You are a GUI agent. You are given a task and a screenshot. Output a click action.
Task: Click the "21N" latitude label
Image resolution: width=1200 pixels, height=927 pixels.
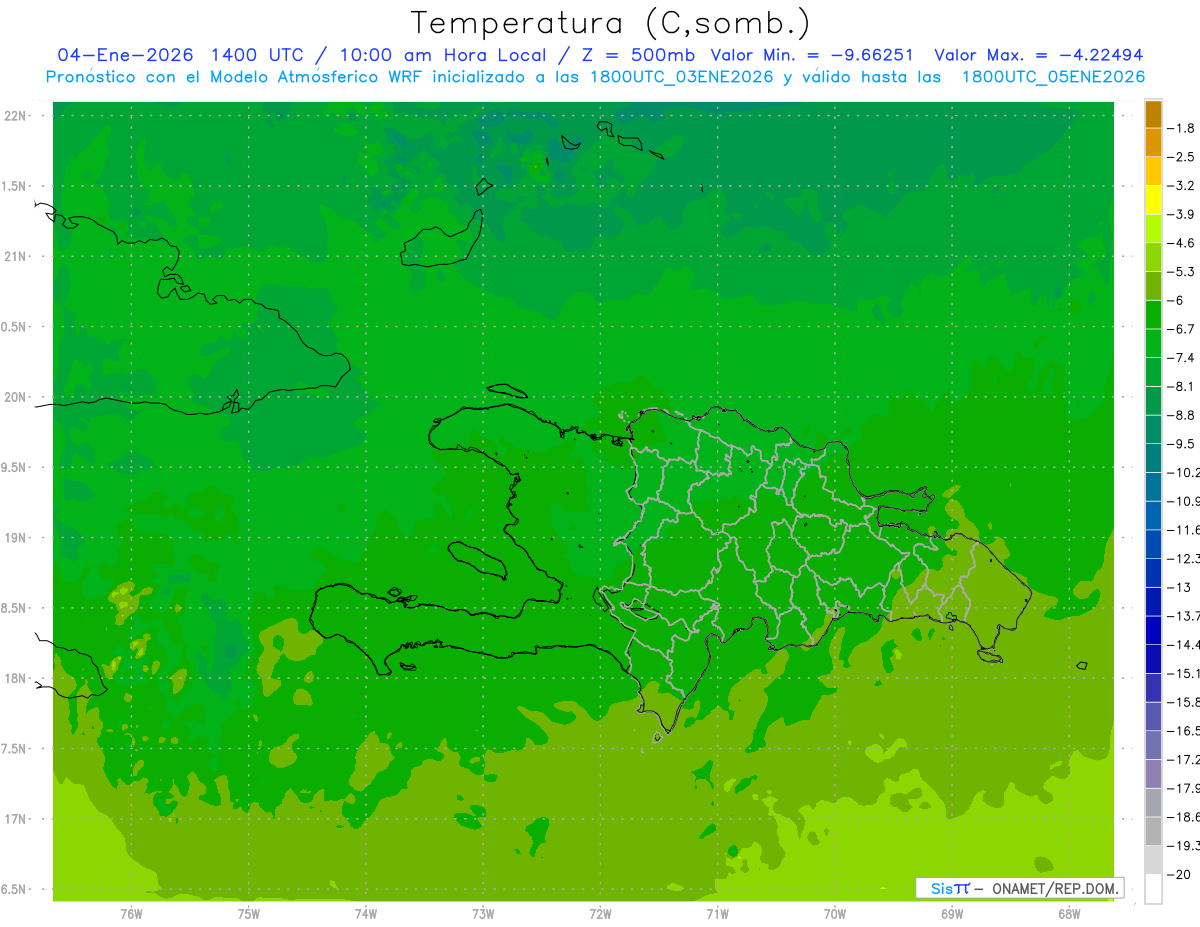pyautogui.click(x=16, y=257)
